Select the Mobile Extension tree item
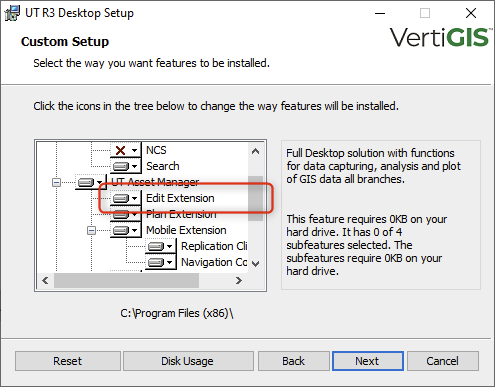 [x=186, y=230]
